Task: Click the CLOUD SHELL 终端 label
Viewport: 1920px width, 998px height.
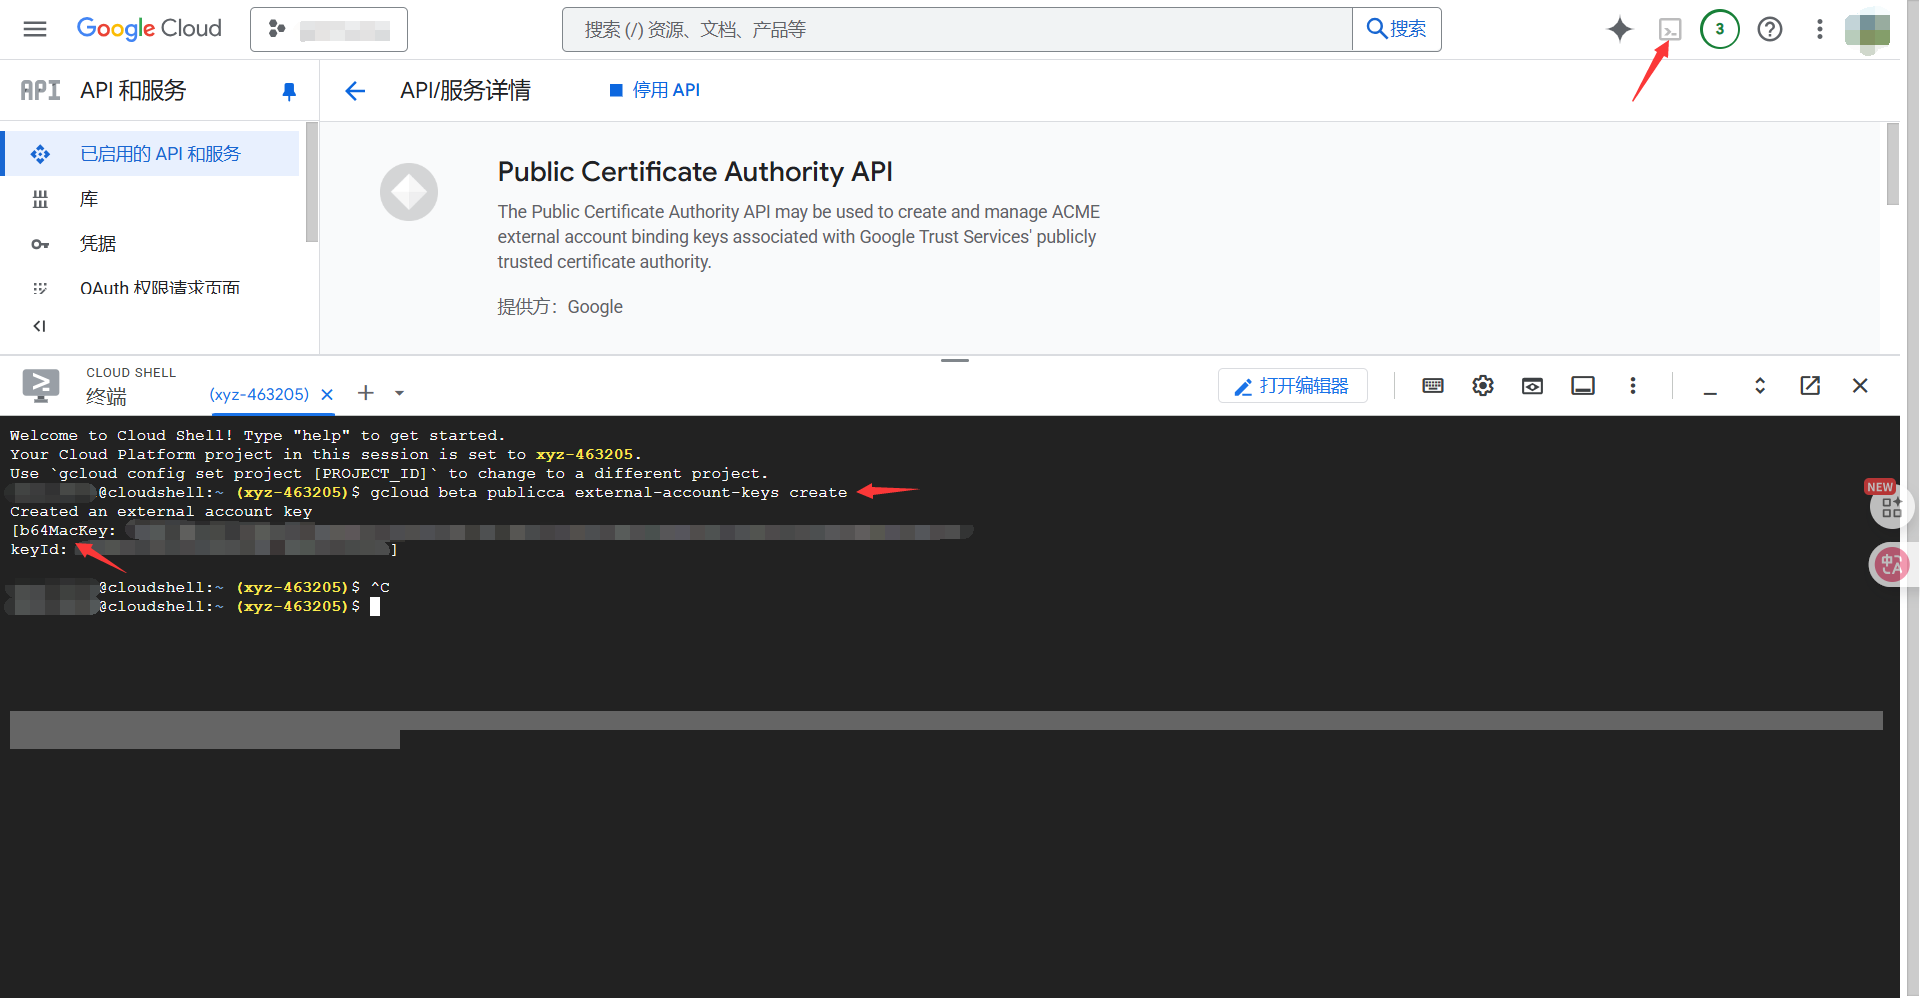Action: 131,386
